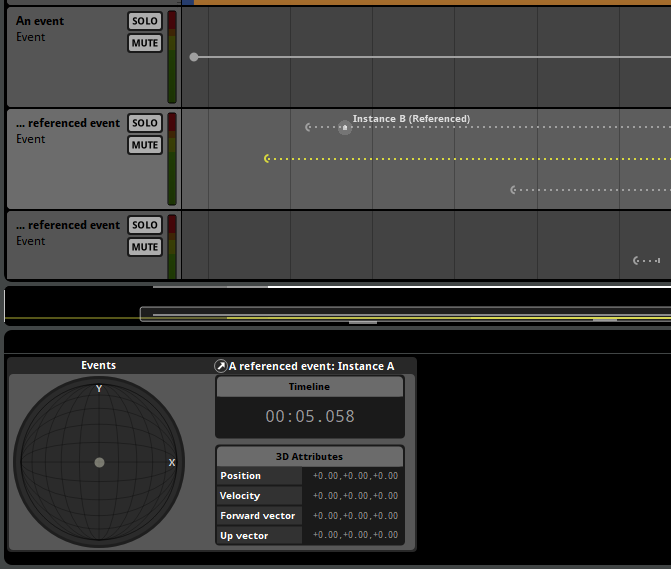
Task: Click the Forward vector value field
Action: [353, 516]
